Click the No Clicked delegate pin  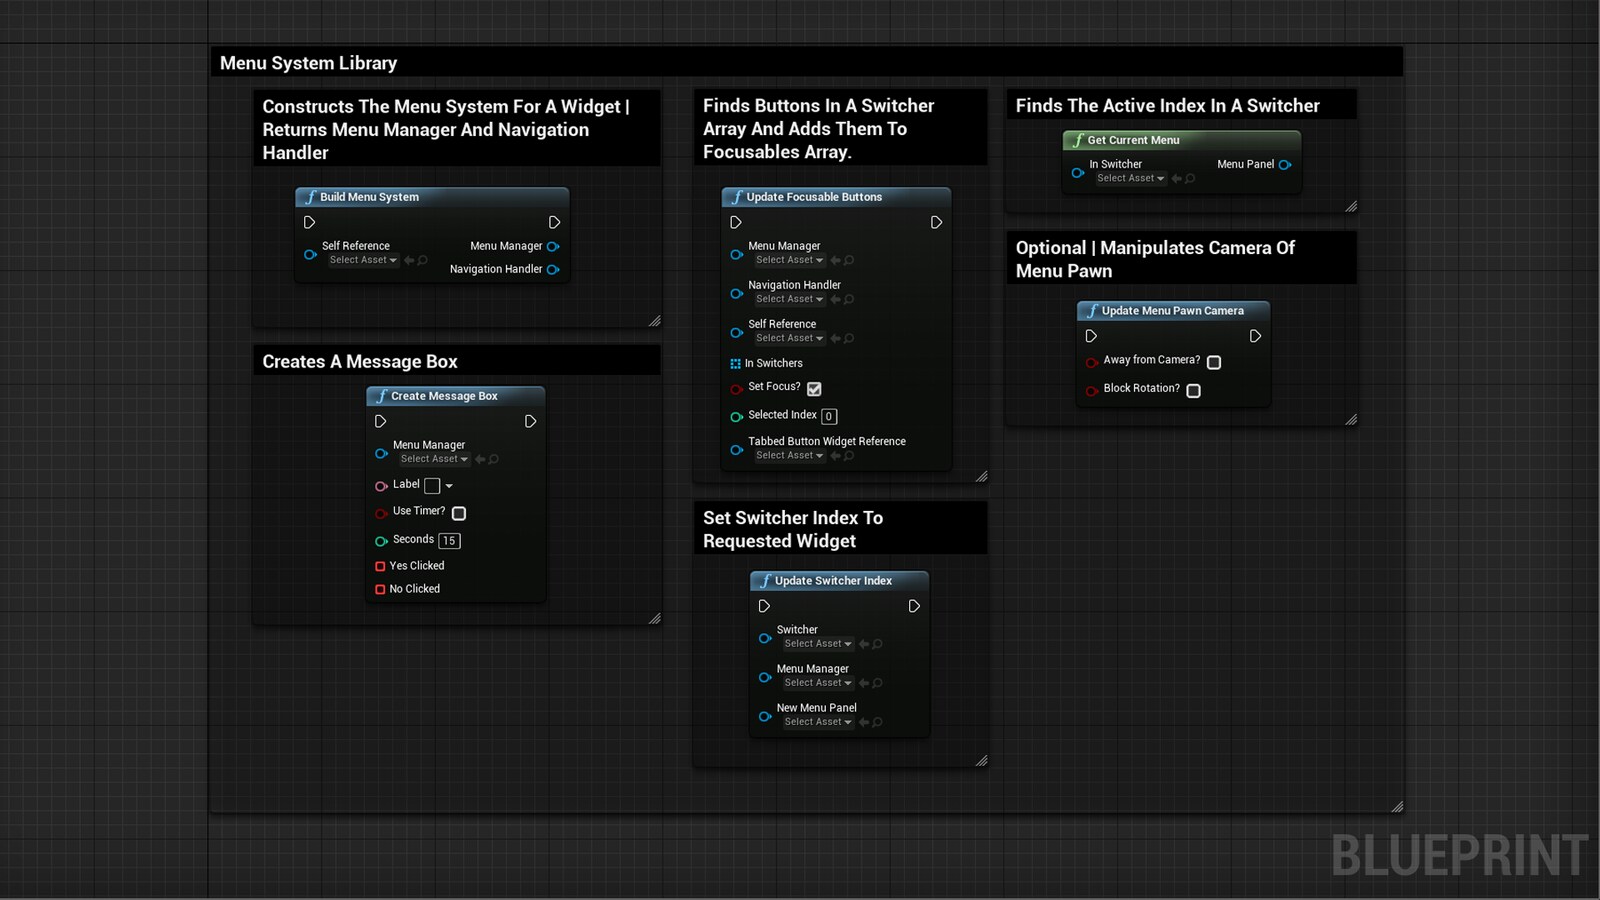[x=380, y=589]
